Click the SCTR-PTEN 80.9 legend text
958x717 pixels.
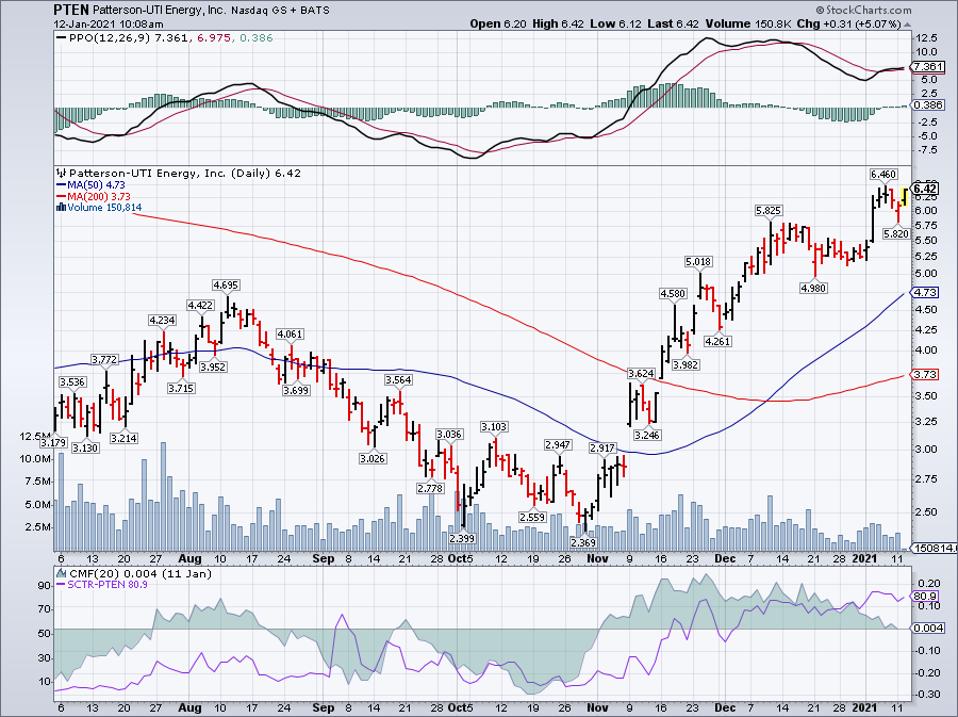pos(108,584)
